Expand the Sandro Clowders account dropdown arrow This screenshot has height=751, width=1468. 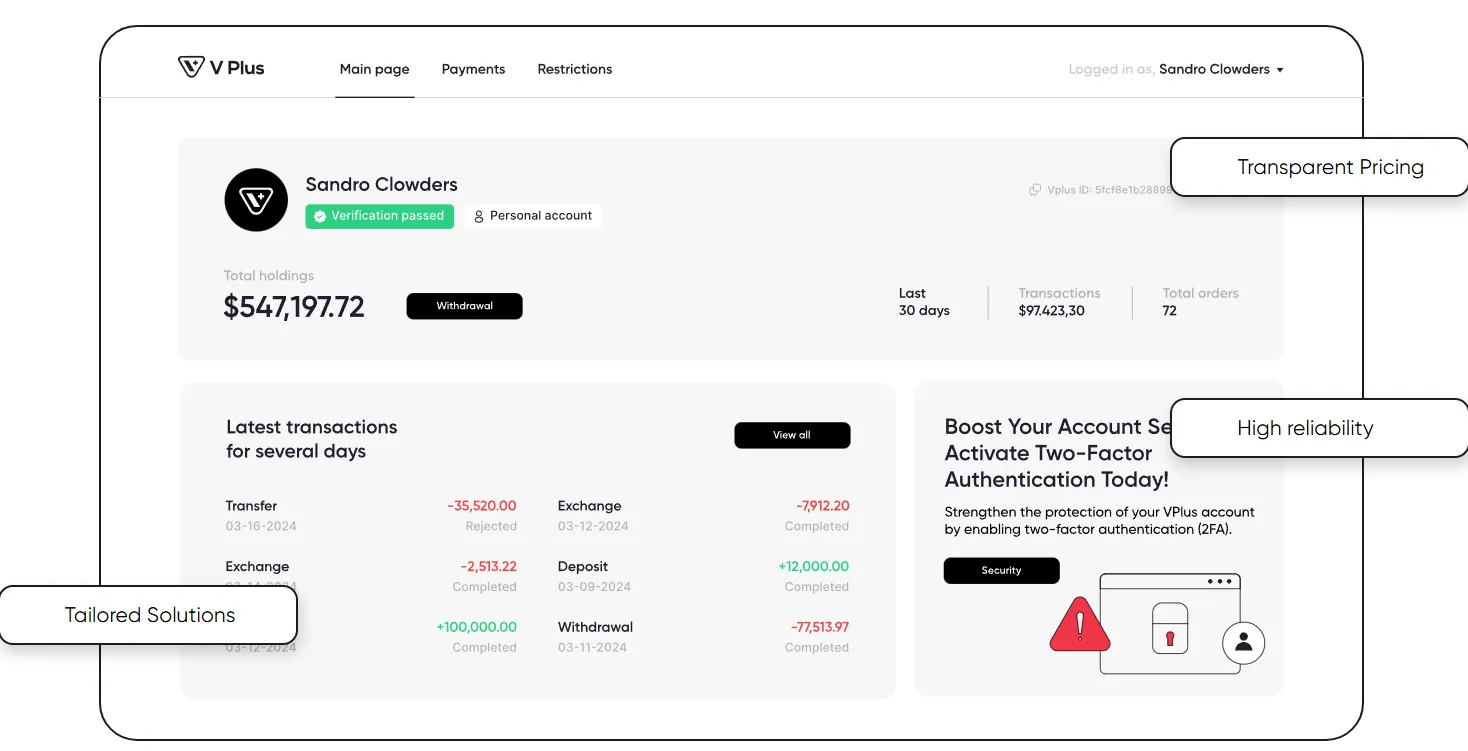click(x=1280, y=70)
